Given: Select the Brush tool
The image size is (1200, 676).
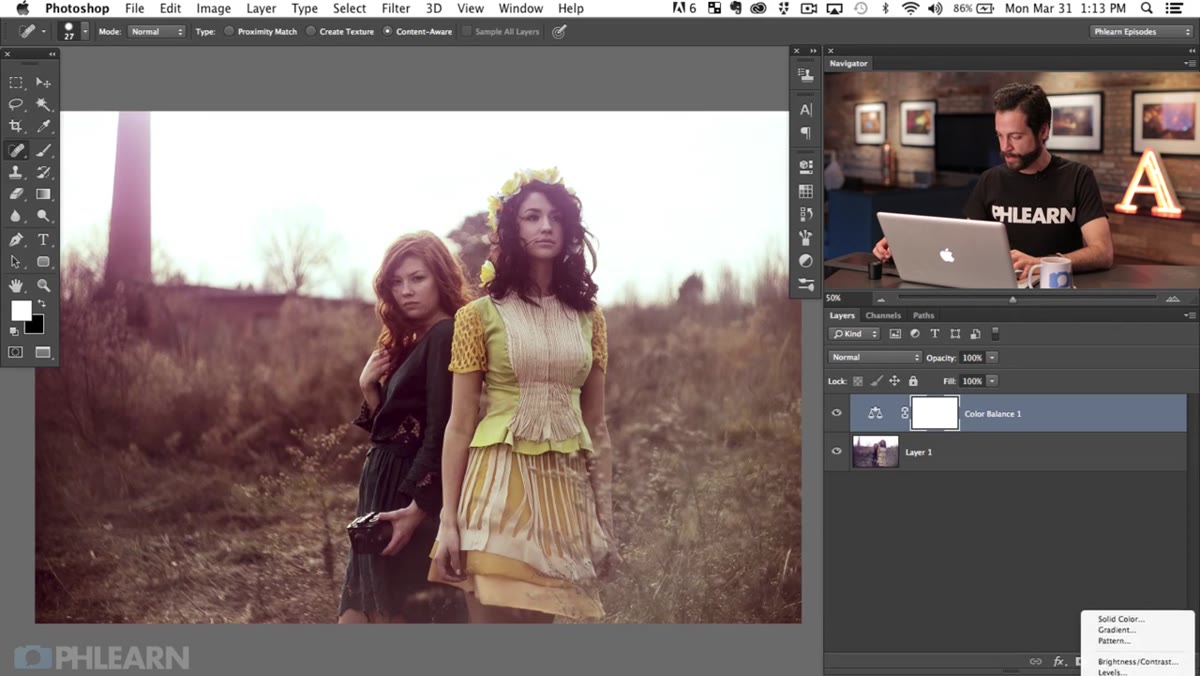Looking at the screenshot, I should (x=43, y=150).
